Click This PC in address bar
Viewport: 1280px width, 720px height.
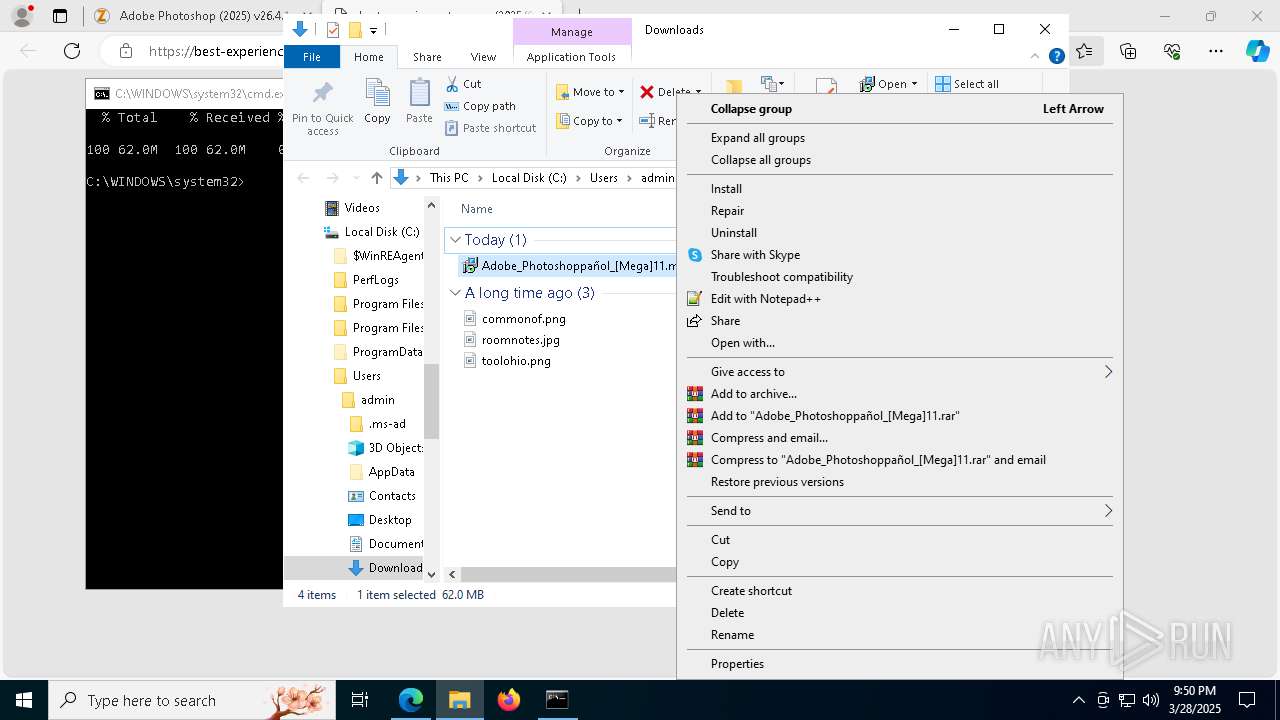pyautogui.click(x=449, y=178)
